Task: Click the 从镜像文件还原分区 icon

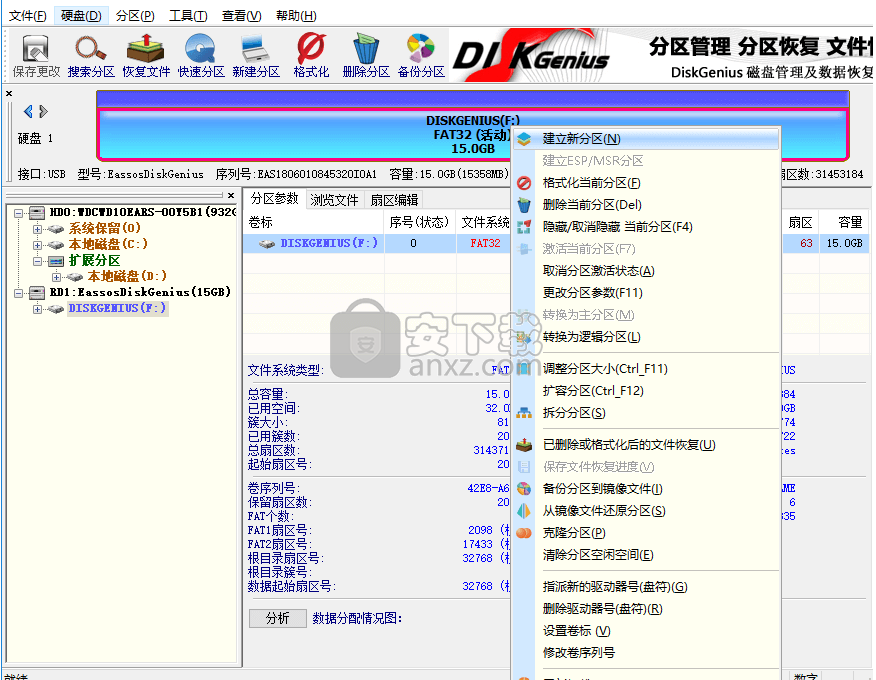Action: [524, 510]
